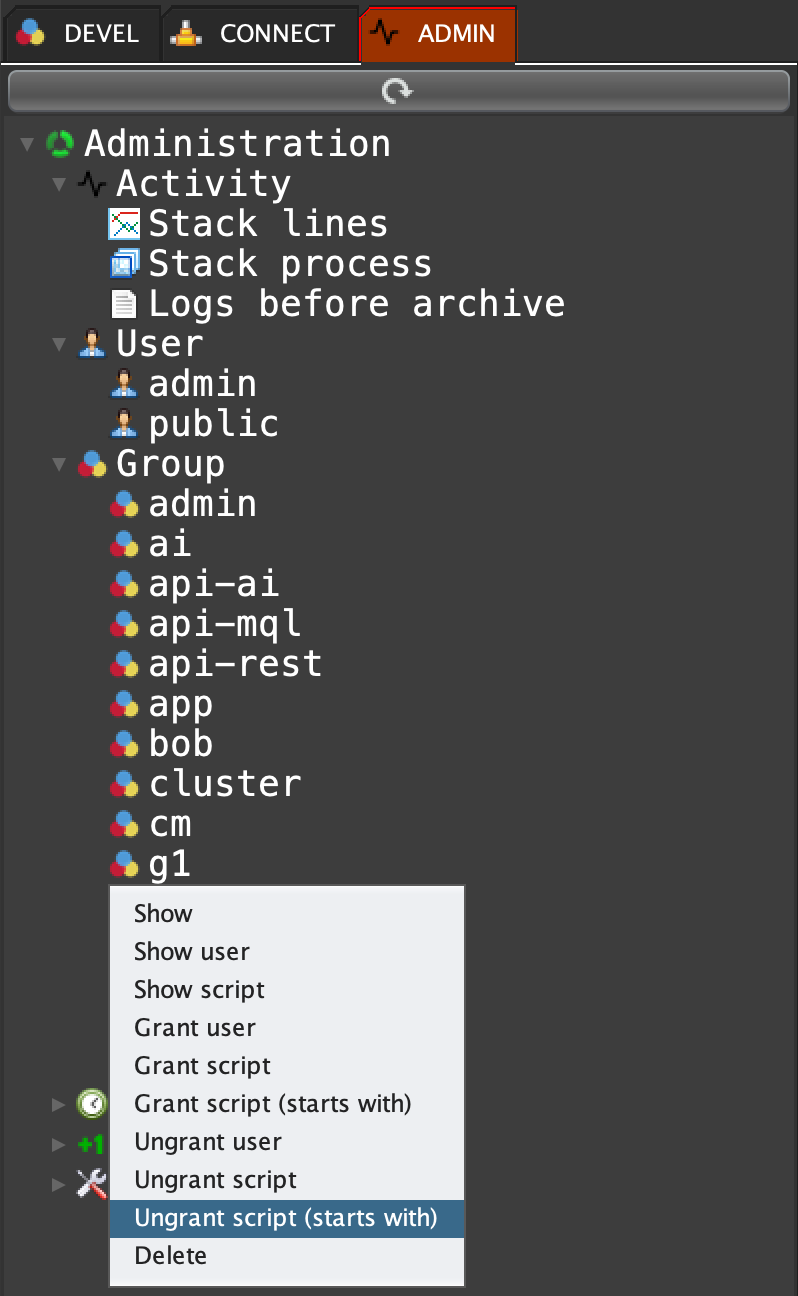Select the bob group tree item
798x1296 pixels.
coord(181,744)
